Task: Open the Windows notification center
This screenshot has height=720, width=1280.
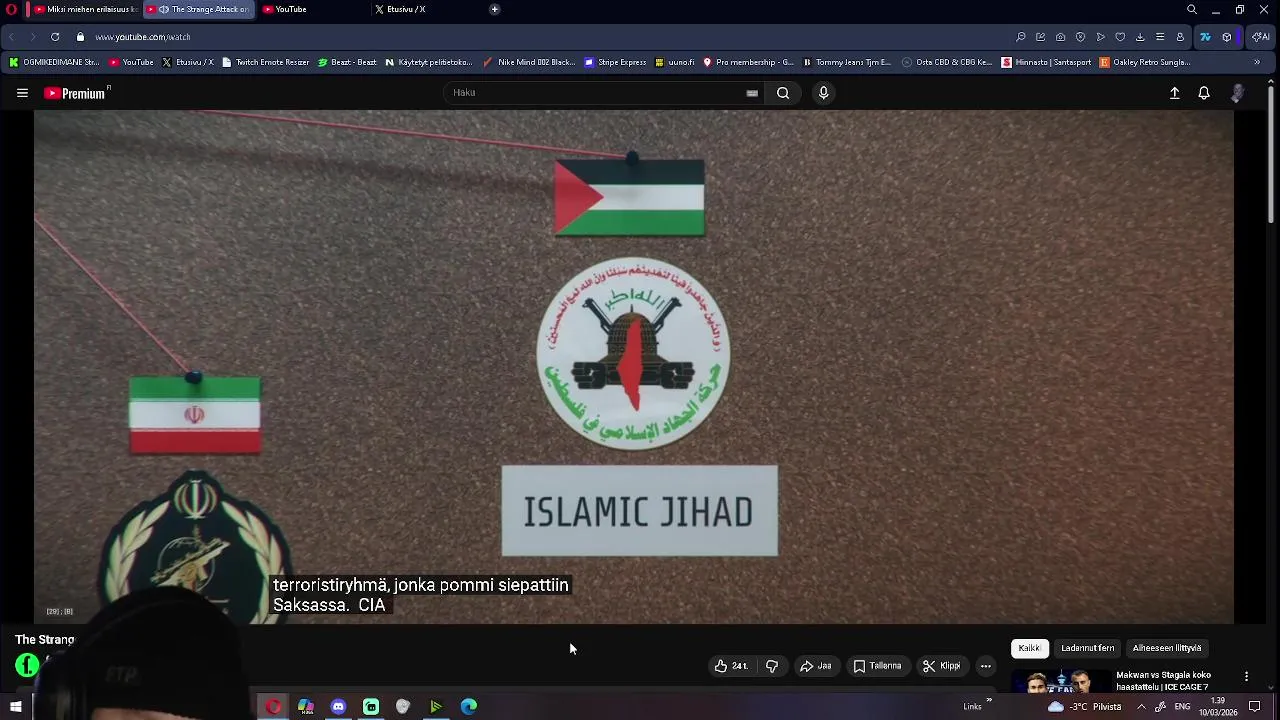Action: (x=1255, y=707)
